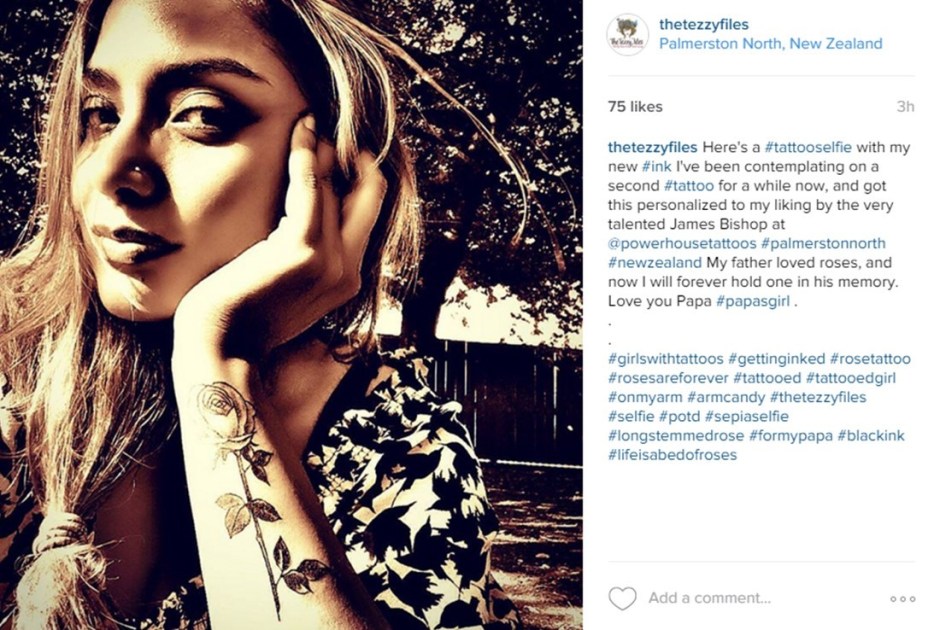
Task: Visit the @powerhousetattoos mention
Action: [682, 243]
